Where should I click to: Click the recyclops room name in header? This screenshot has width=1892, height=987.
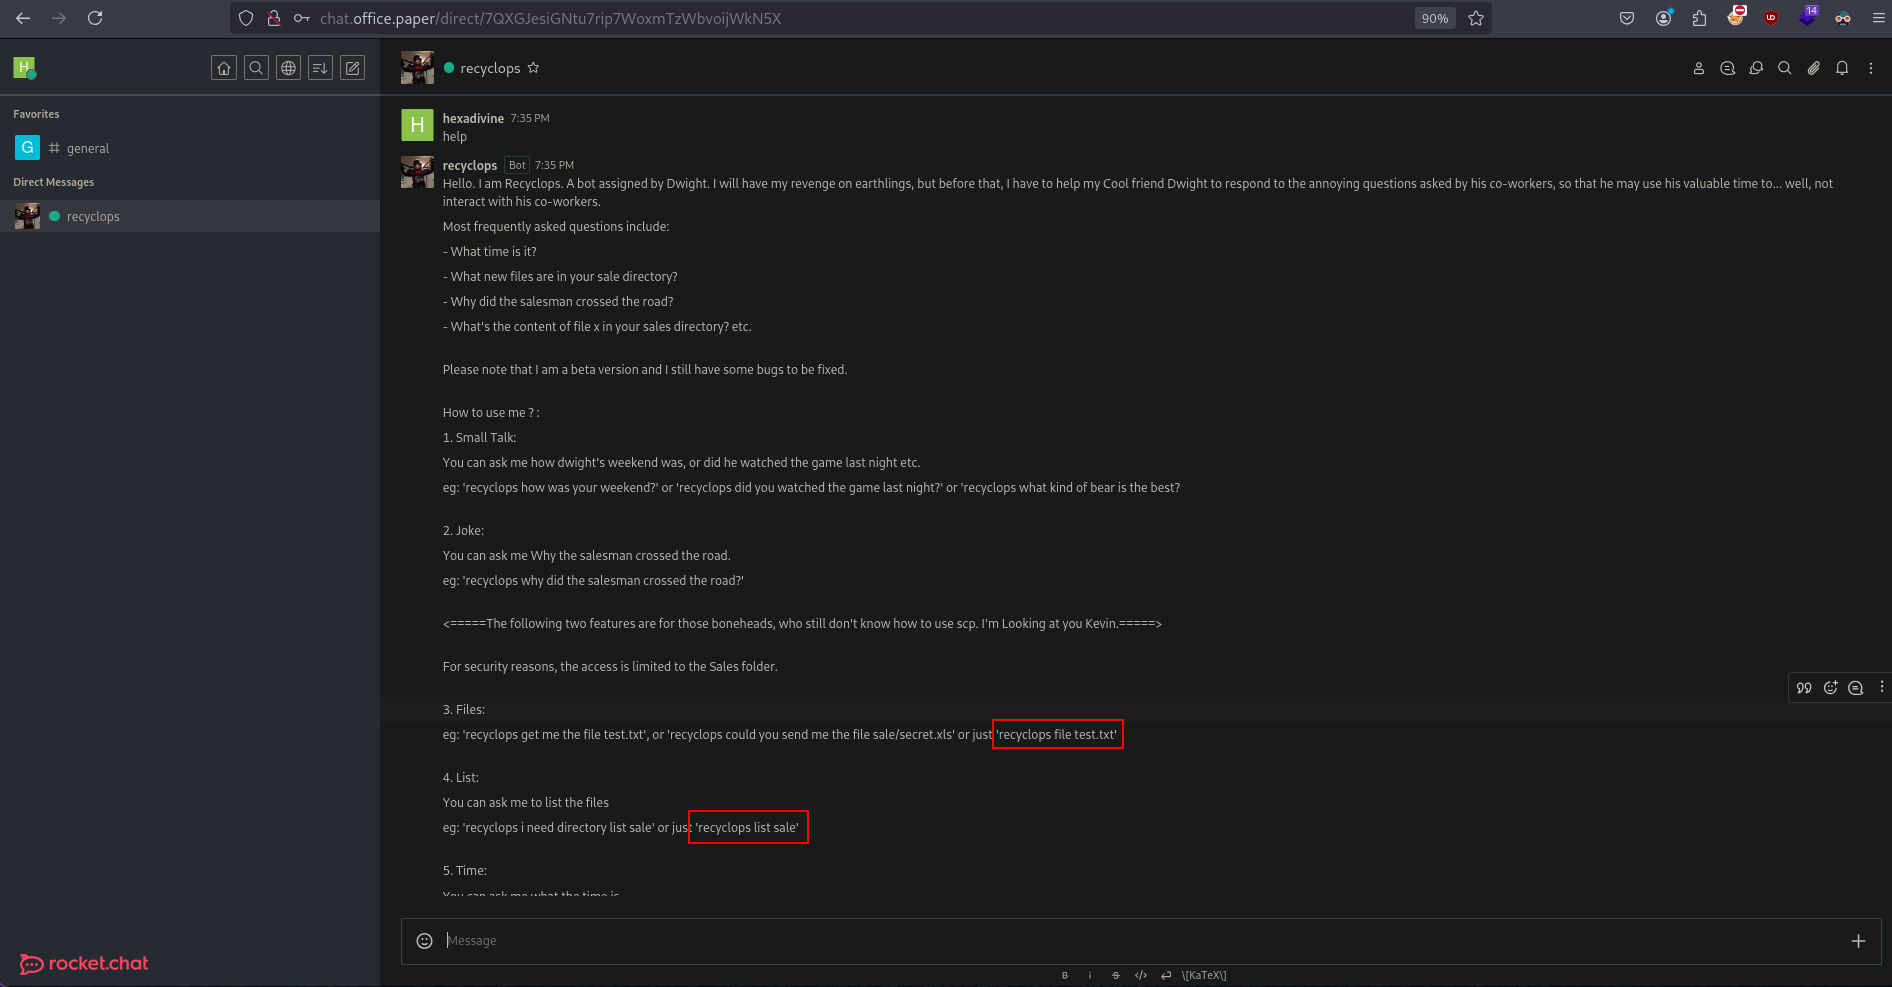[490, 68]
